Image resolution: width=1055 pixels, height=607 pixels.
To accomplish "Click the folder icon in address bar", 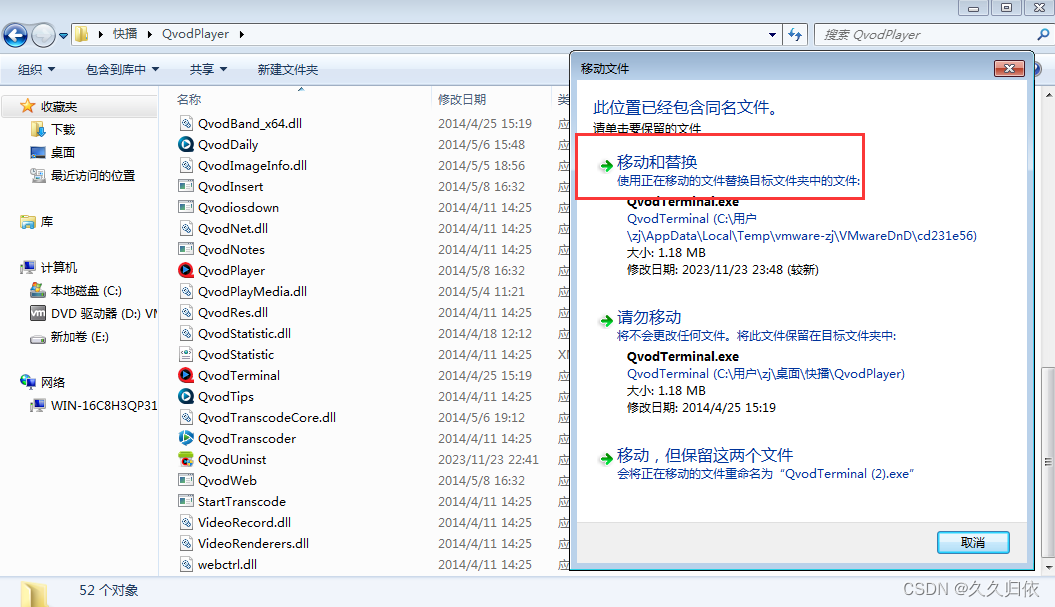I will click(81, 34).
